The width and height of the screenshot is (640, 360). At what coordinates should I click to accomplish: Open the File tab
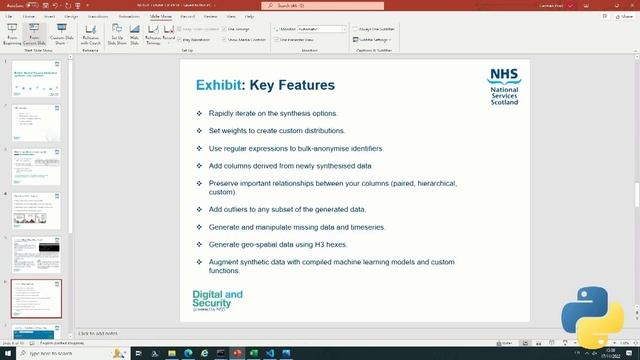pyautogui.click(x=9, y=16)
